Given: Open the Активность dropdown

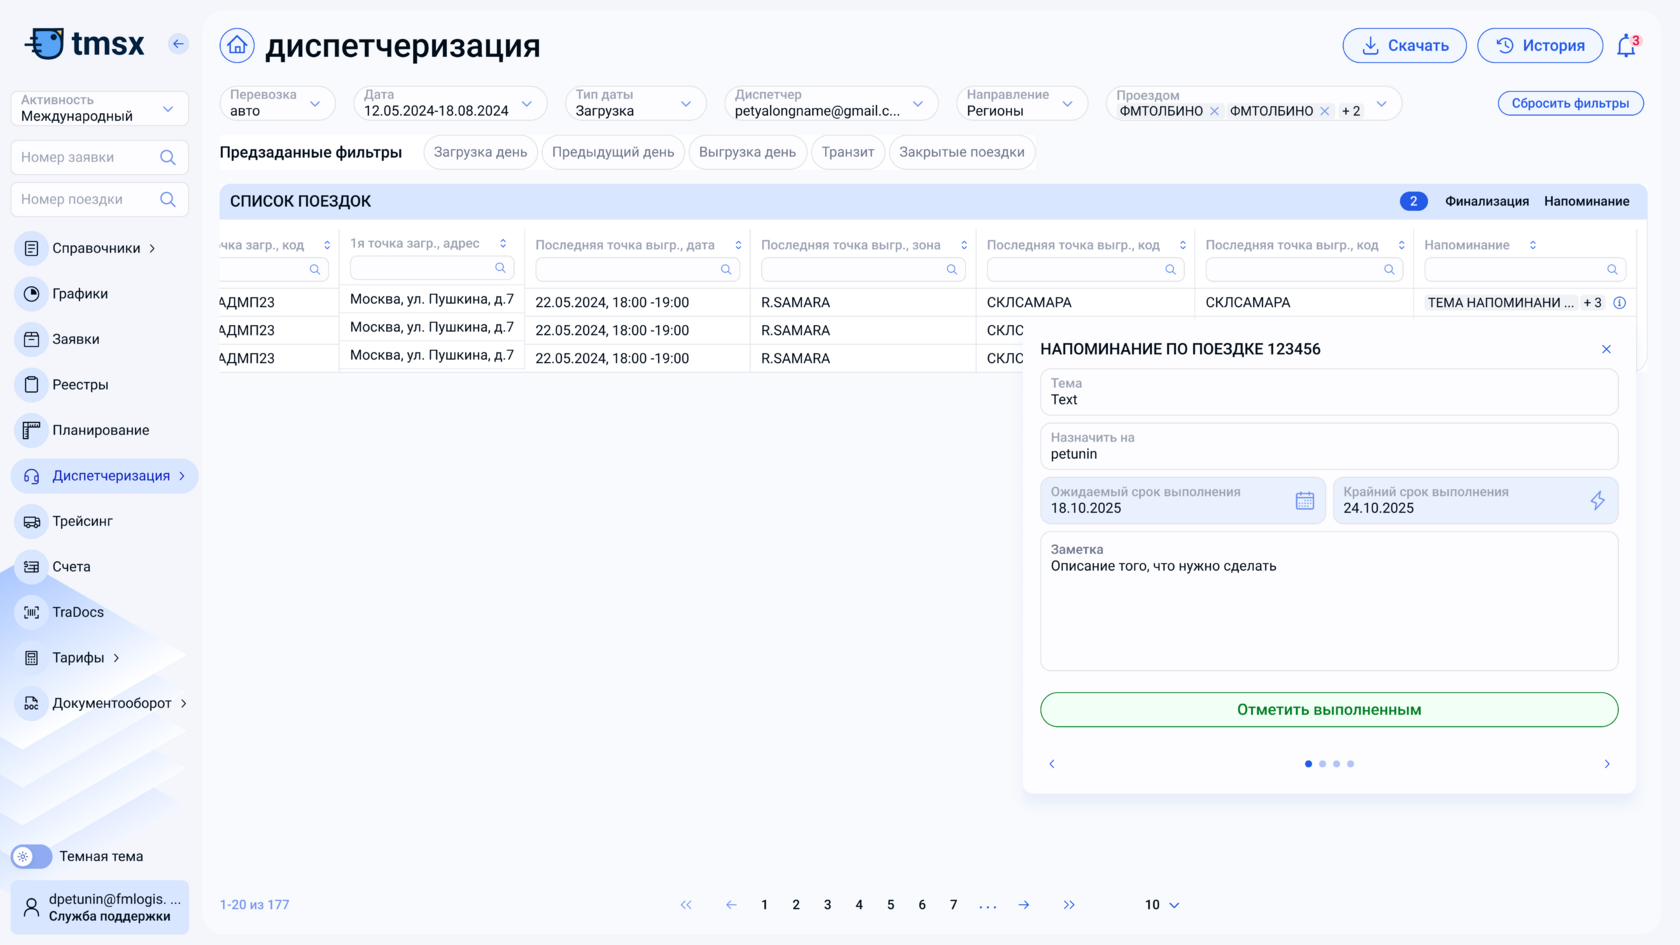Looking at the screenshot, I should (100, 108).
